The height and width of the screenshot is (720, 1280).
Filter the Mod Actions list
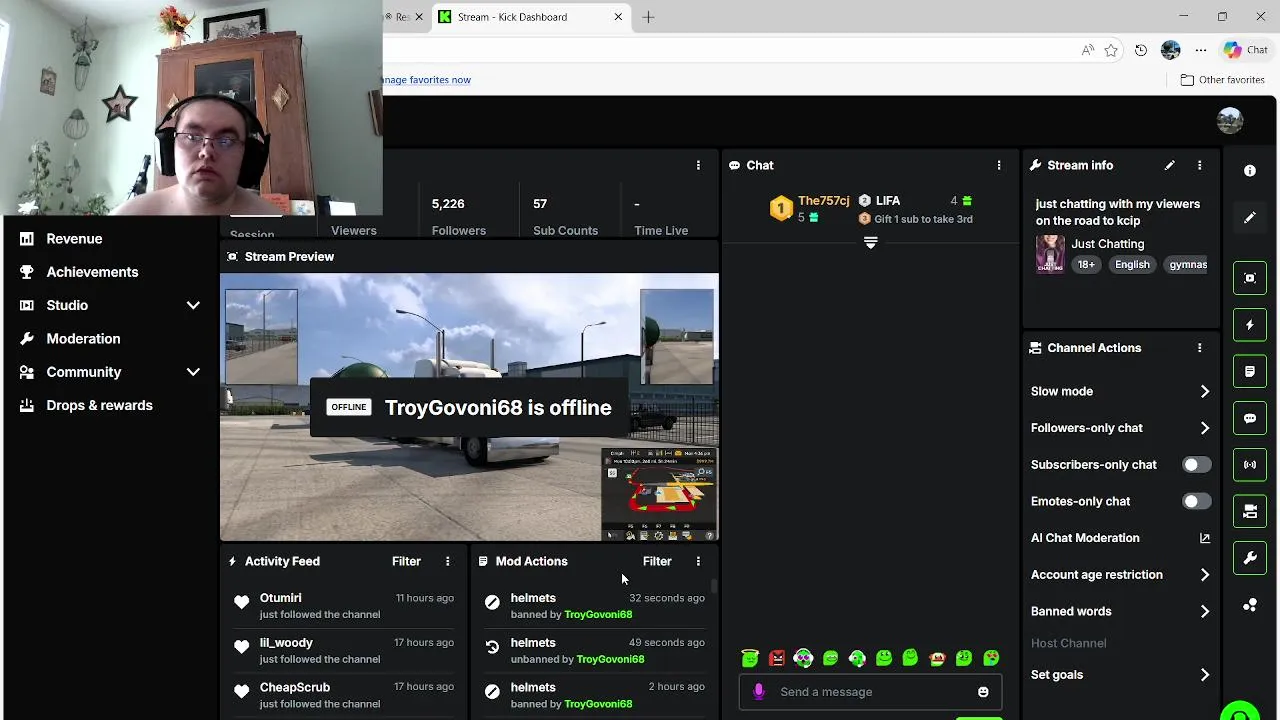tap(657, 562)
